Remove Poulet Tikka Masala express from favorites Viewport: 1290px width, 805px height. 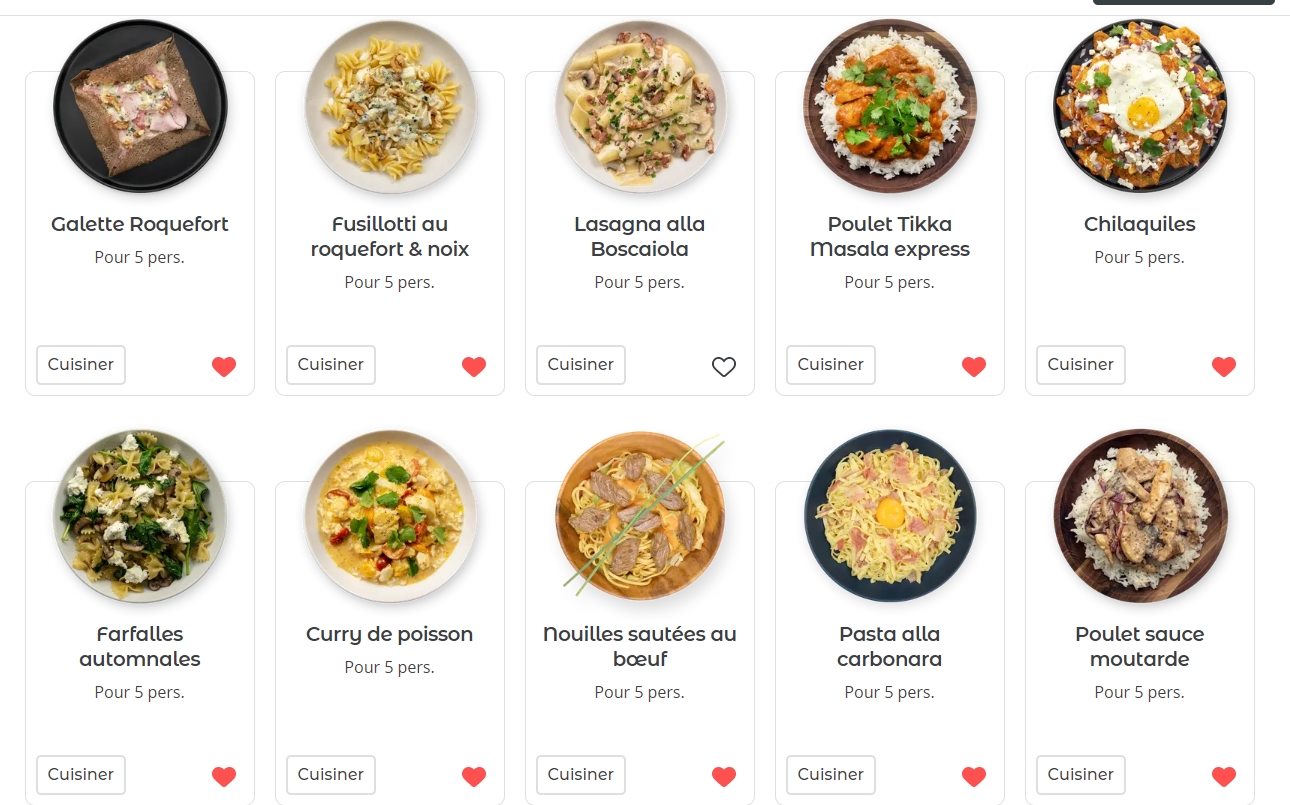(x=974, y=366)
